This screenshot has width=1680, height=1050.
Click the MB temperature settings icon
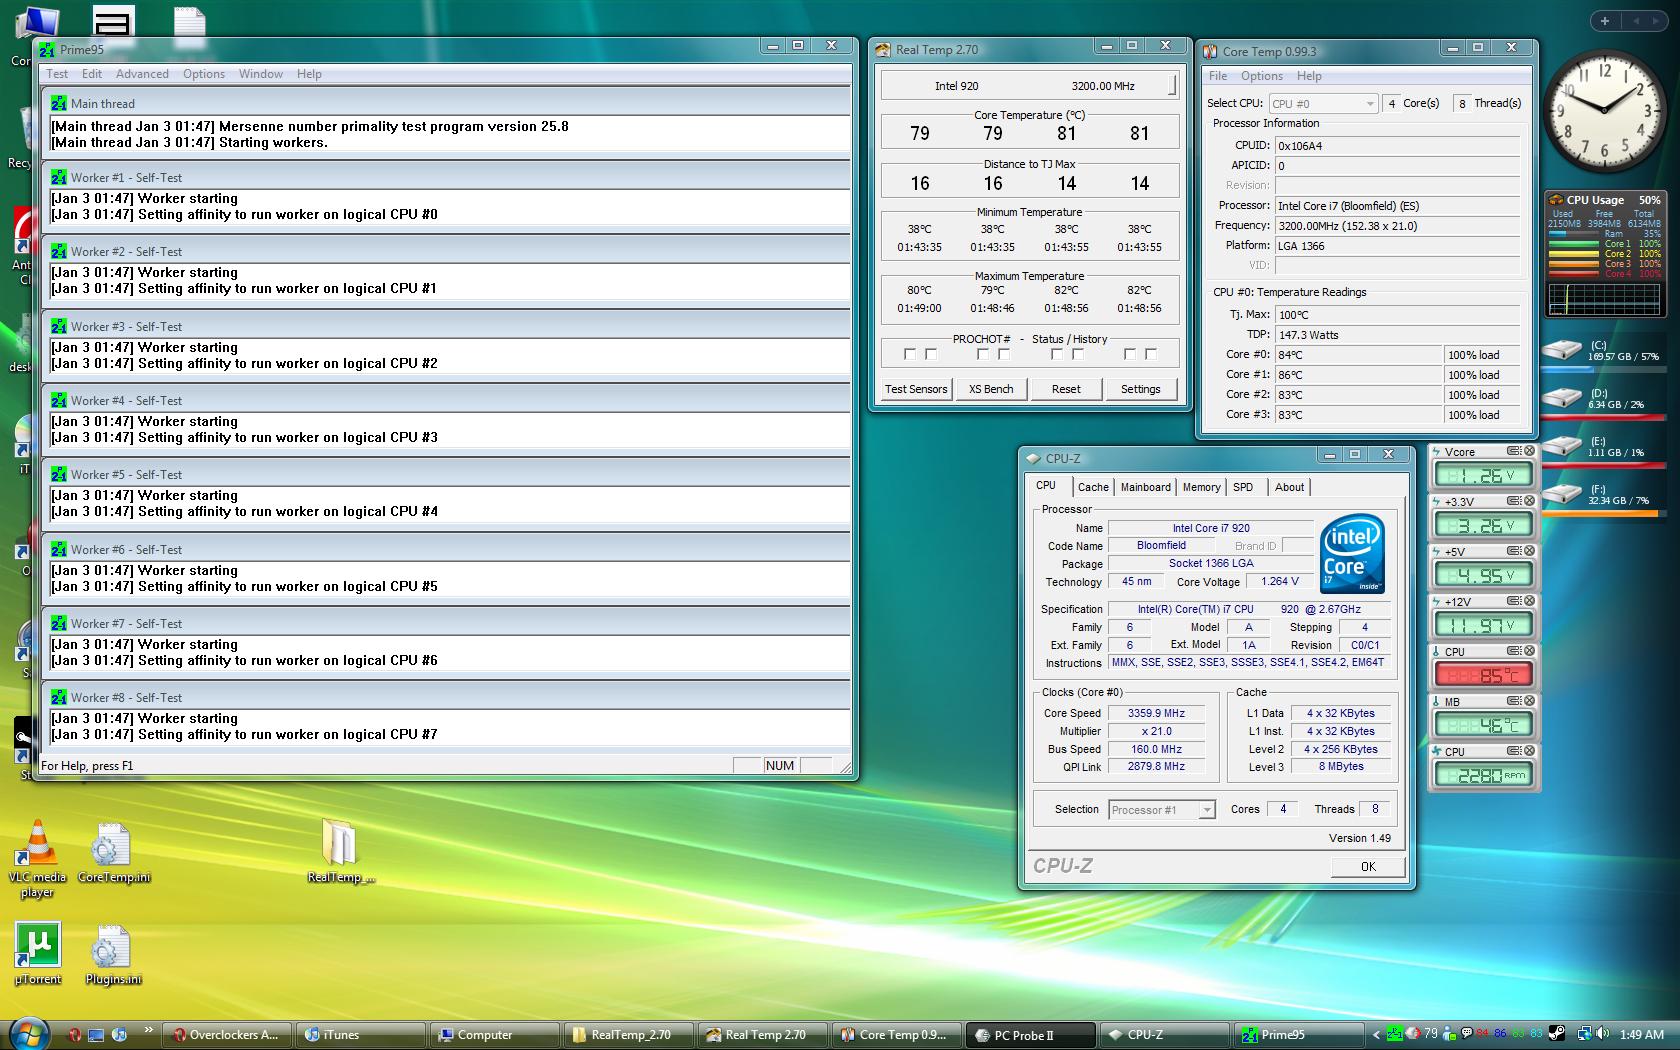click(1514, 701)
